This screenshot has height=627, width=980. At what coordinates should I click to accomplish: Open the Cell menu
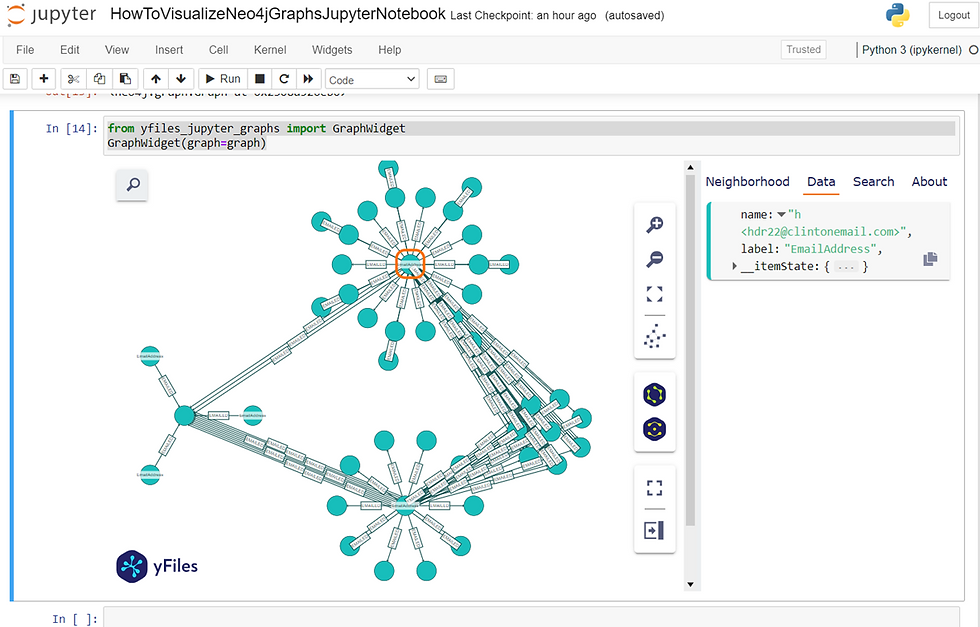pos(218,50)
